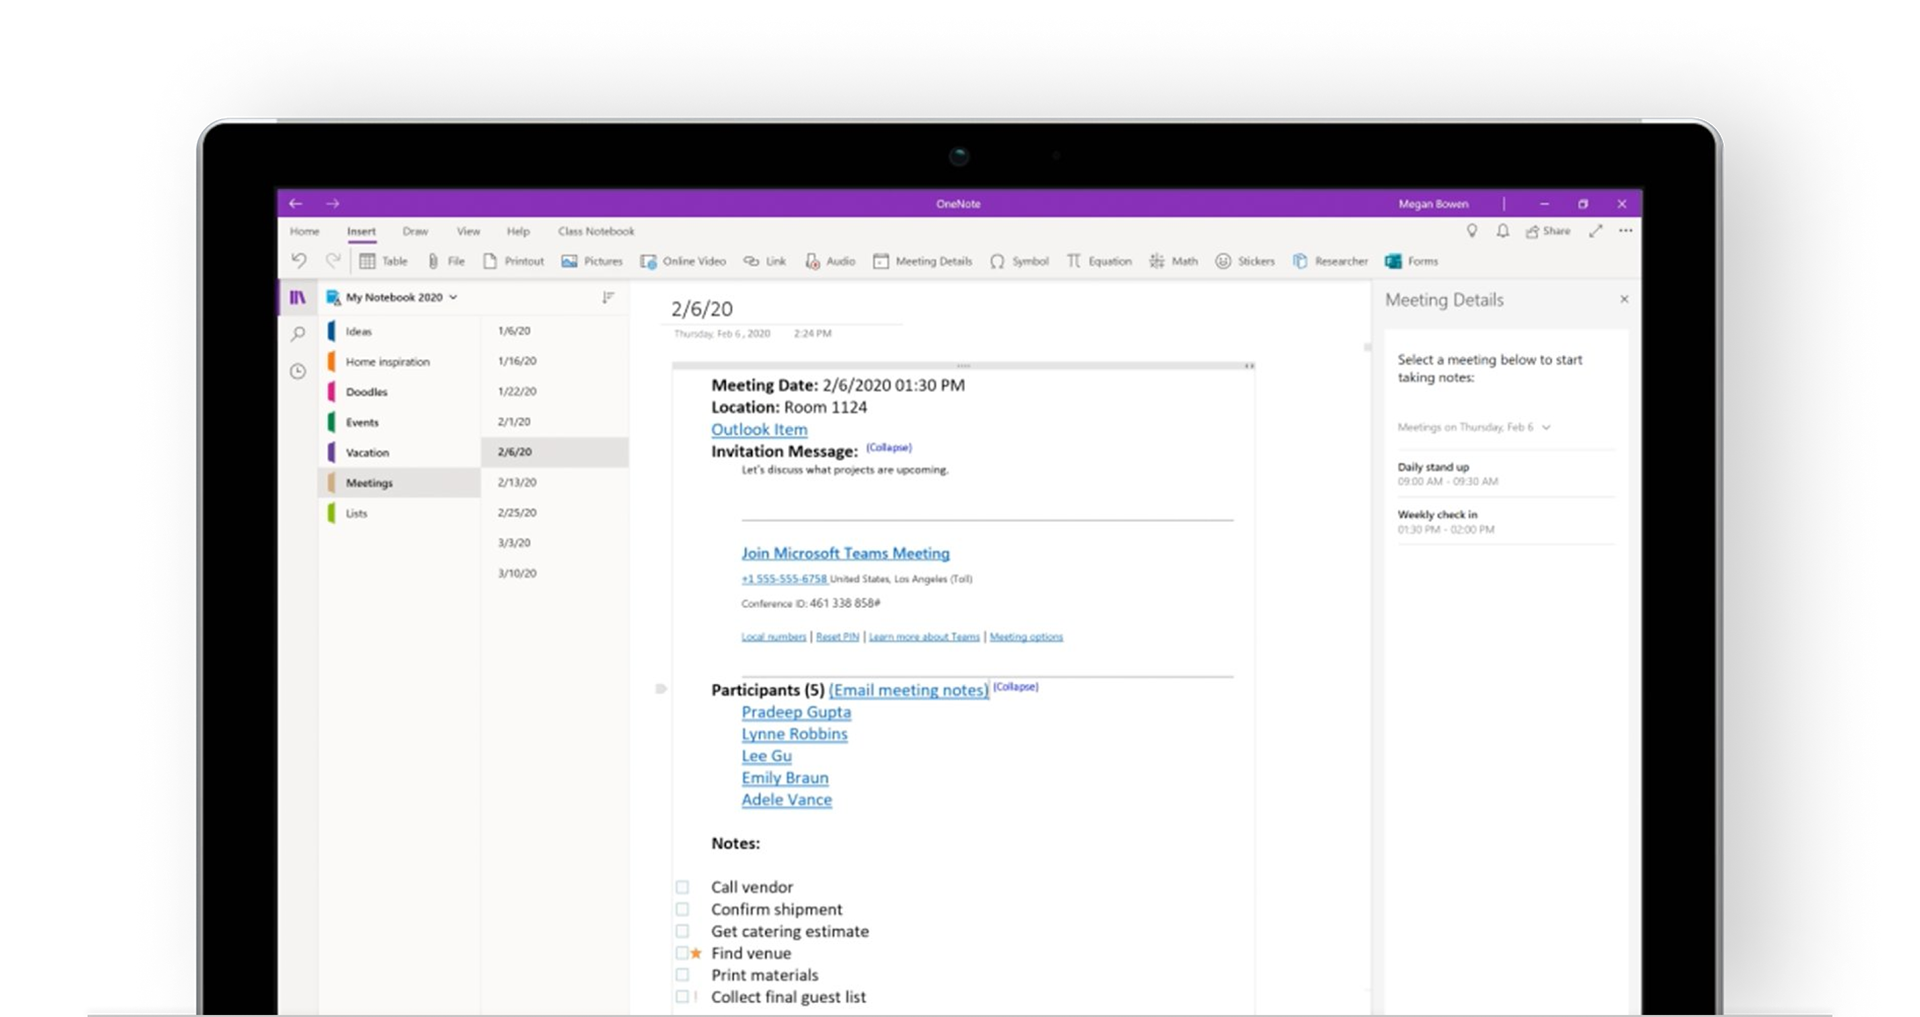This screenshot has width=1920, height=1017.
Task: Toggle the notebooks navigation icon
Action: [x=298, y=297]
